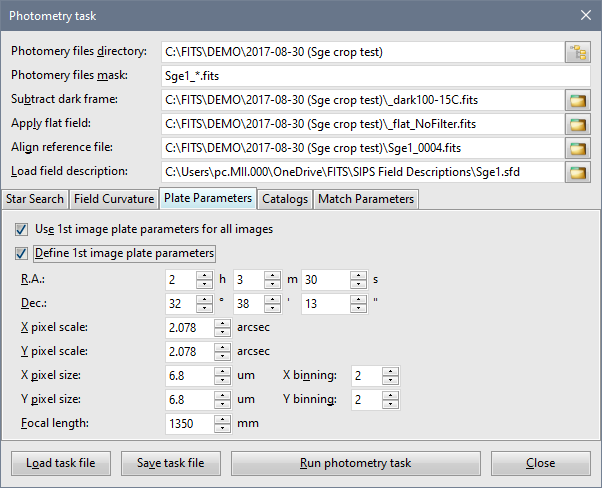This screenshot has height=488, width=602.
Task: Decrease Y pixel size with down arrow
Action: coord(222,404)
